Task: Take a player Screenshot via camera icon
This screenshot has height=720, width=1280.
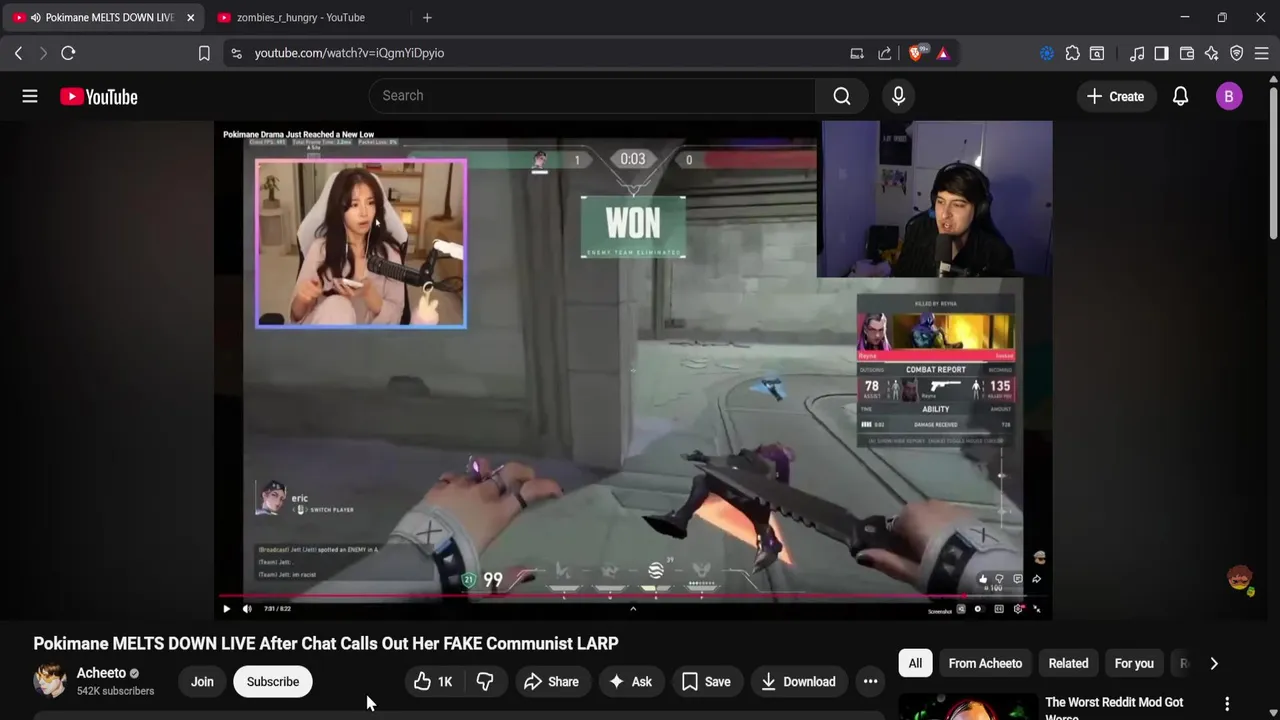Action: pos(961,609)
